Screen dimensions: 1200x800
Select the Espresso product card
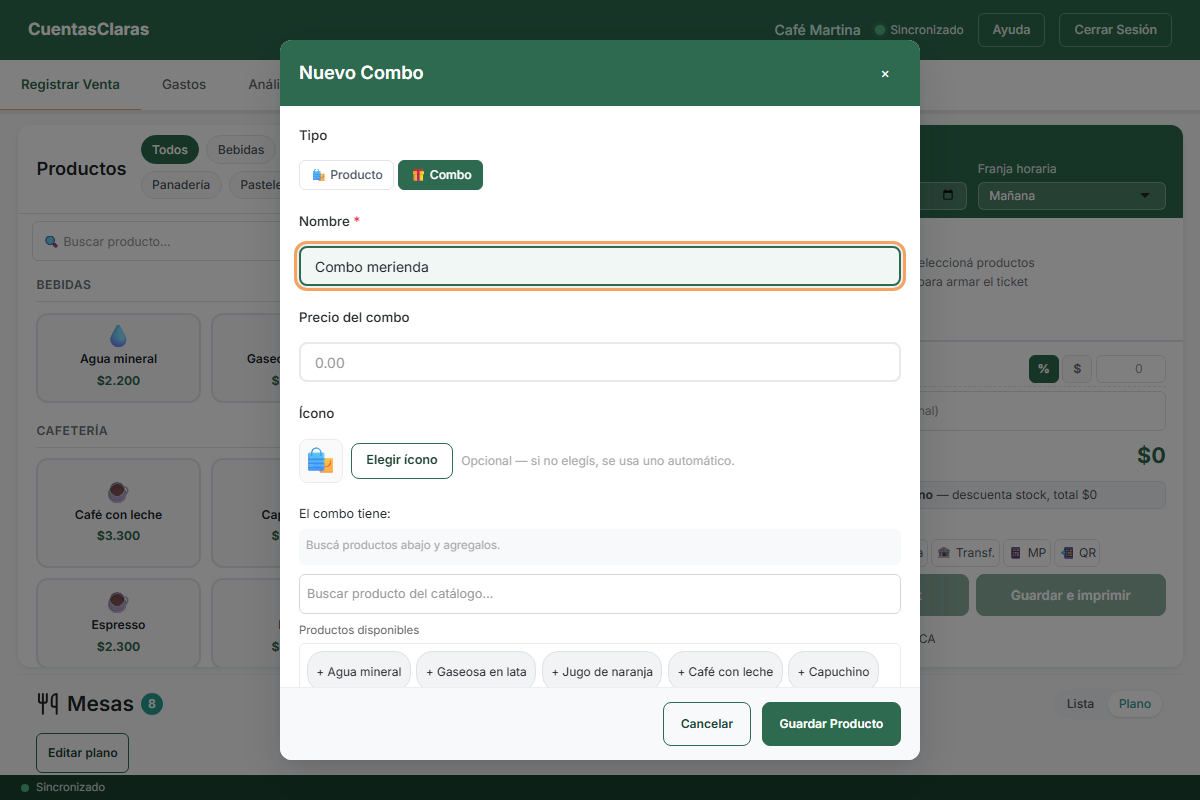(x=119, y=622)
